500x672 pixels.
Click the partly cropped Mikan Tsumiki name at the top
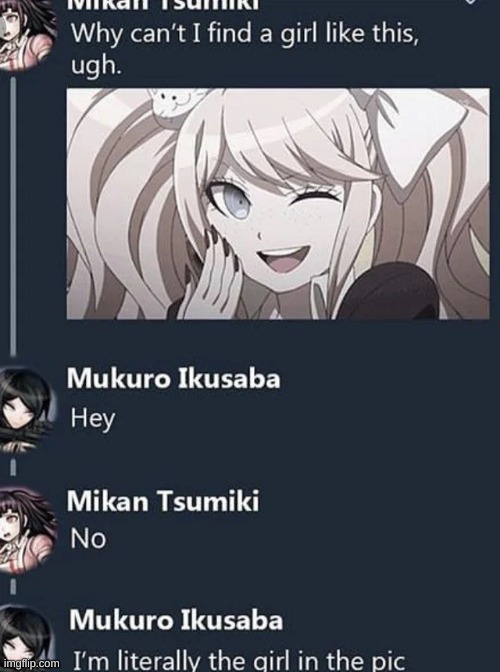point(164,4)
